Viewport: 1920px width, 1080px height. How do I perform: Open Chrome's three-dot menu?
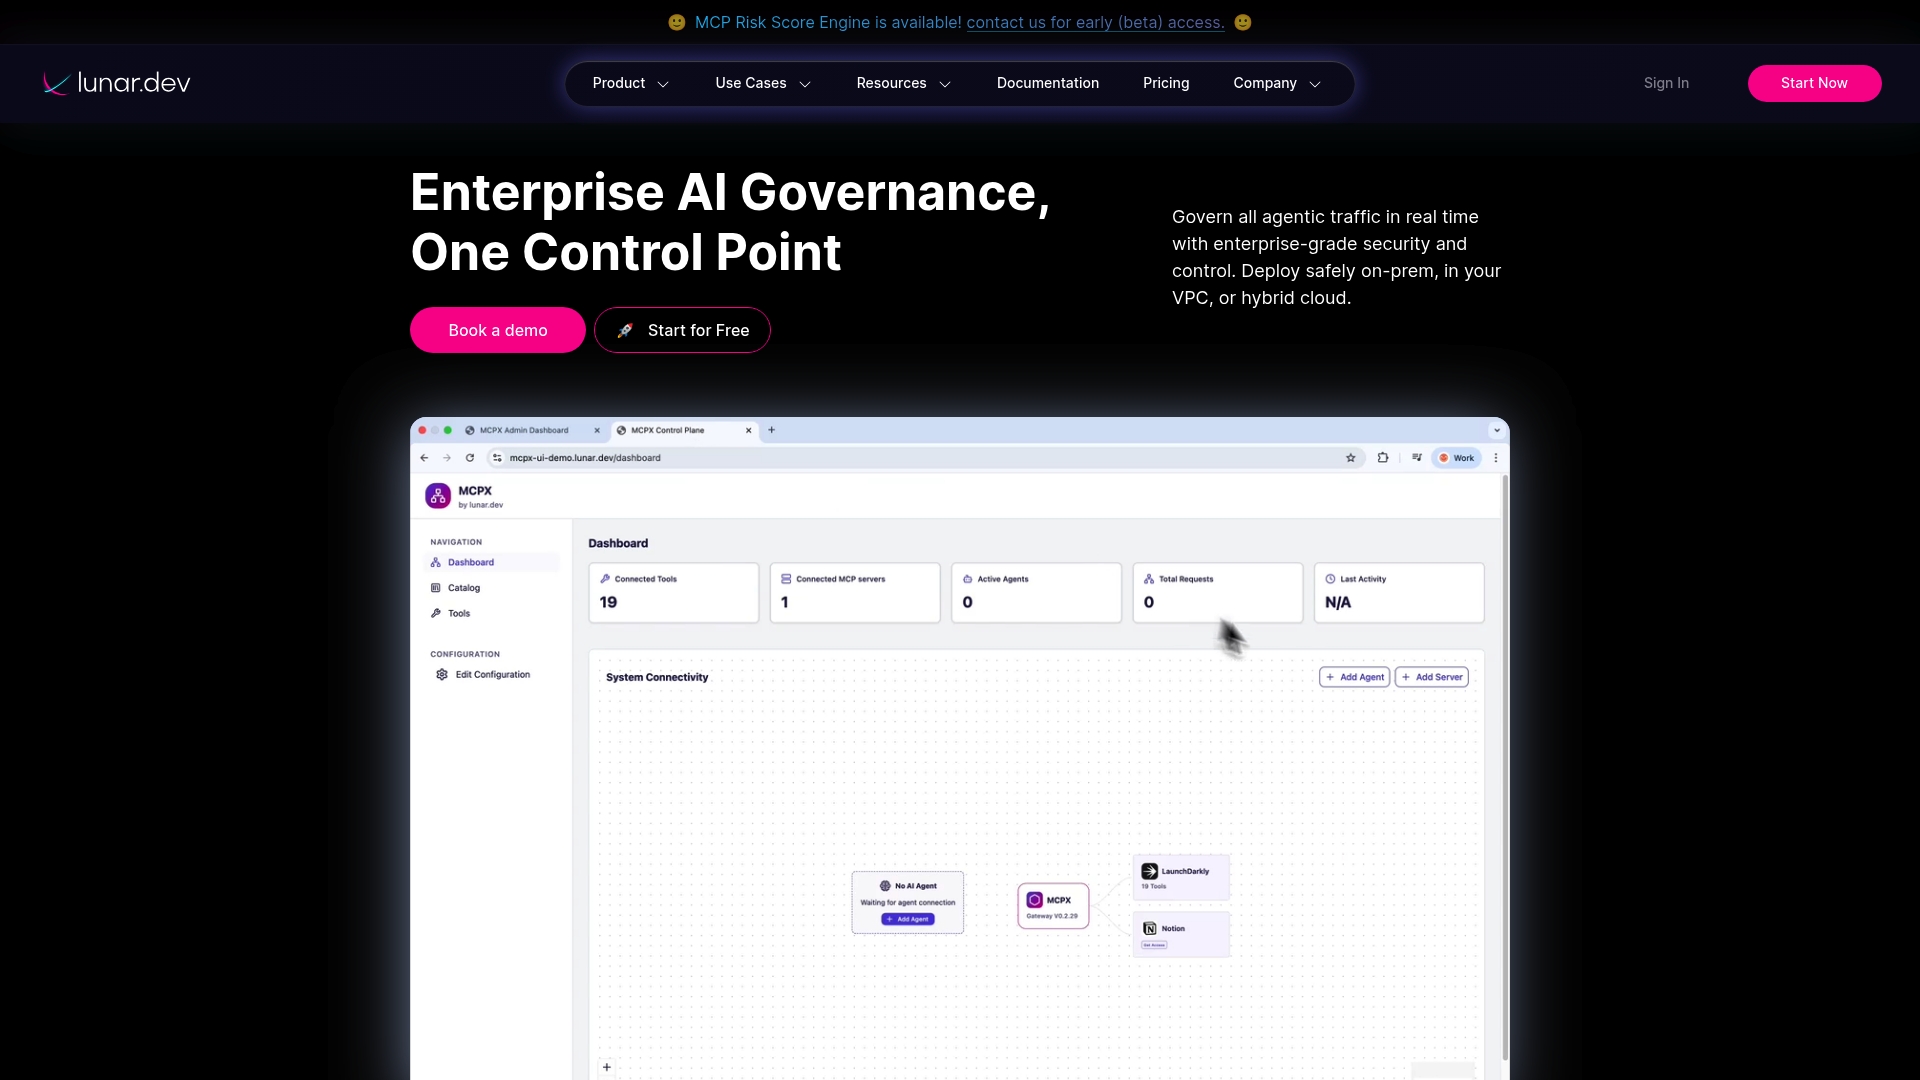point(1496,457)
